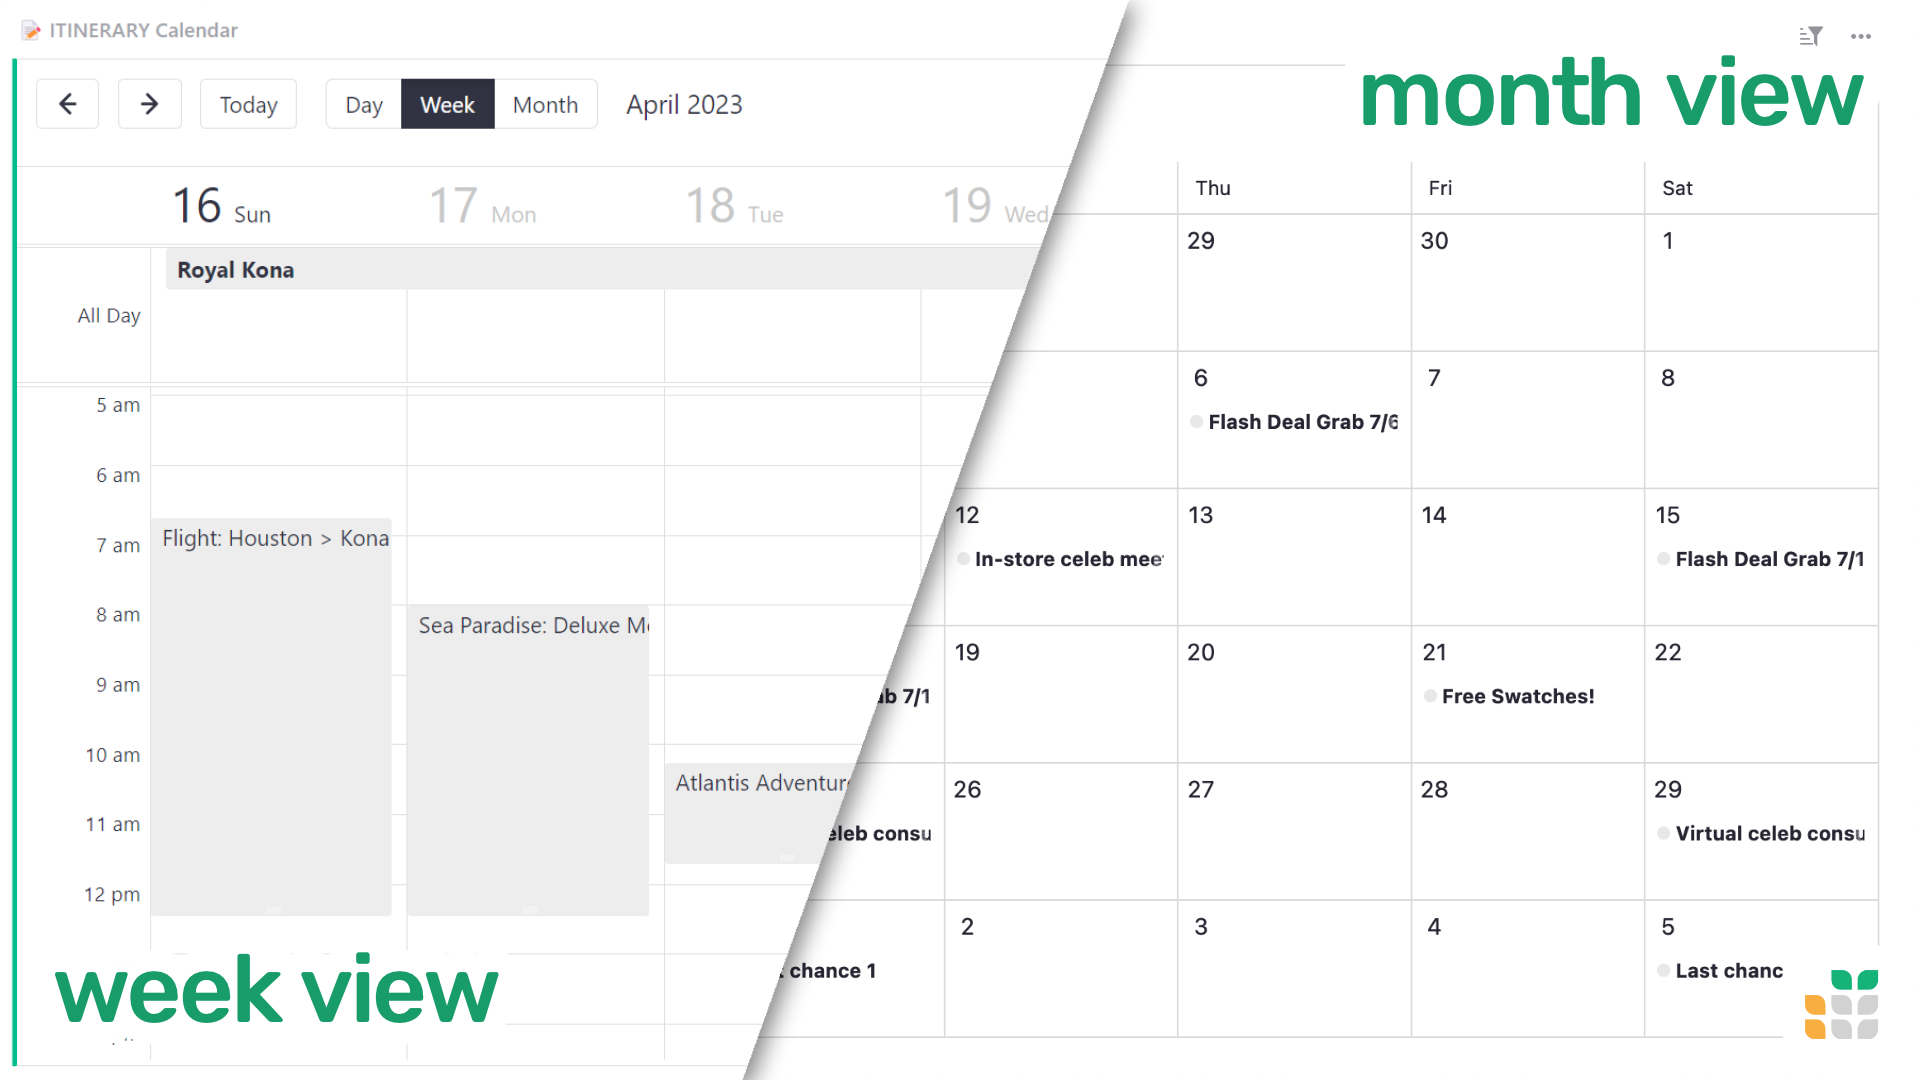Open the April 2023 month dropdown
The height and width of the screenshot is (1080, 1920).
[x=683, y=104]
